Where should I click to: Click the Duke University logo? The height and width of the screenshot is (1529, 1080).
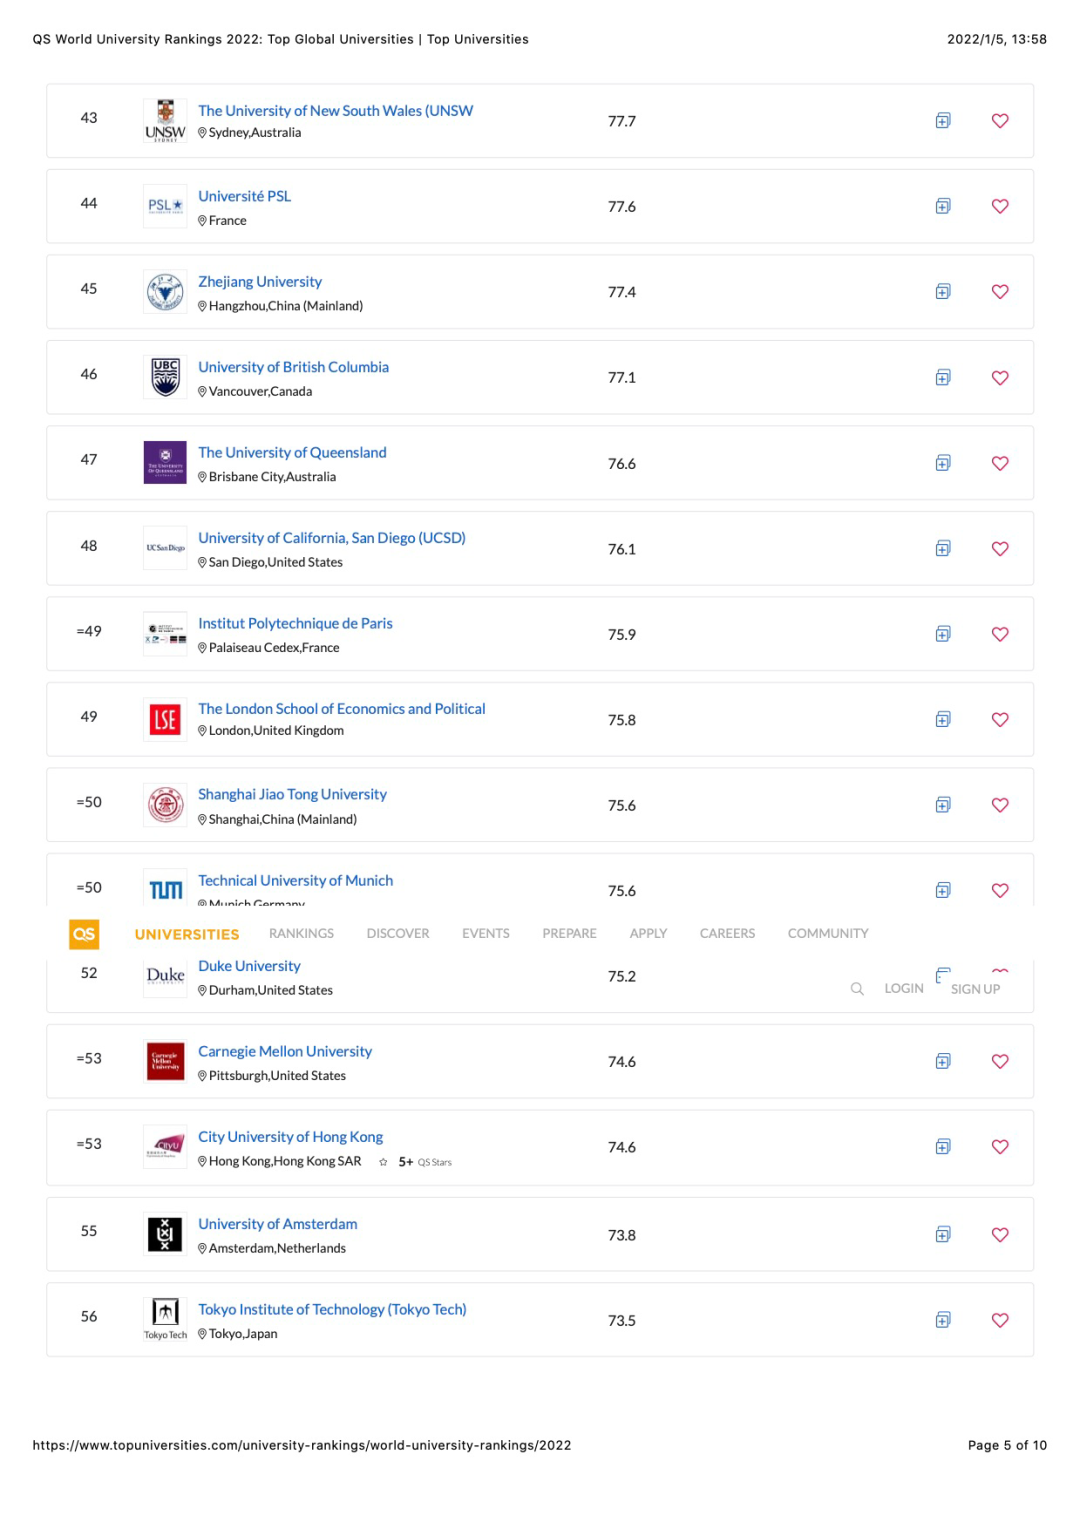click(x=165, y=975)
